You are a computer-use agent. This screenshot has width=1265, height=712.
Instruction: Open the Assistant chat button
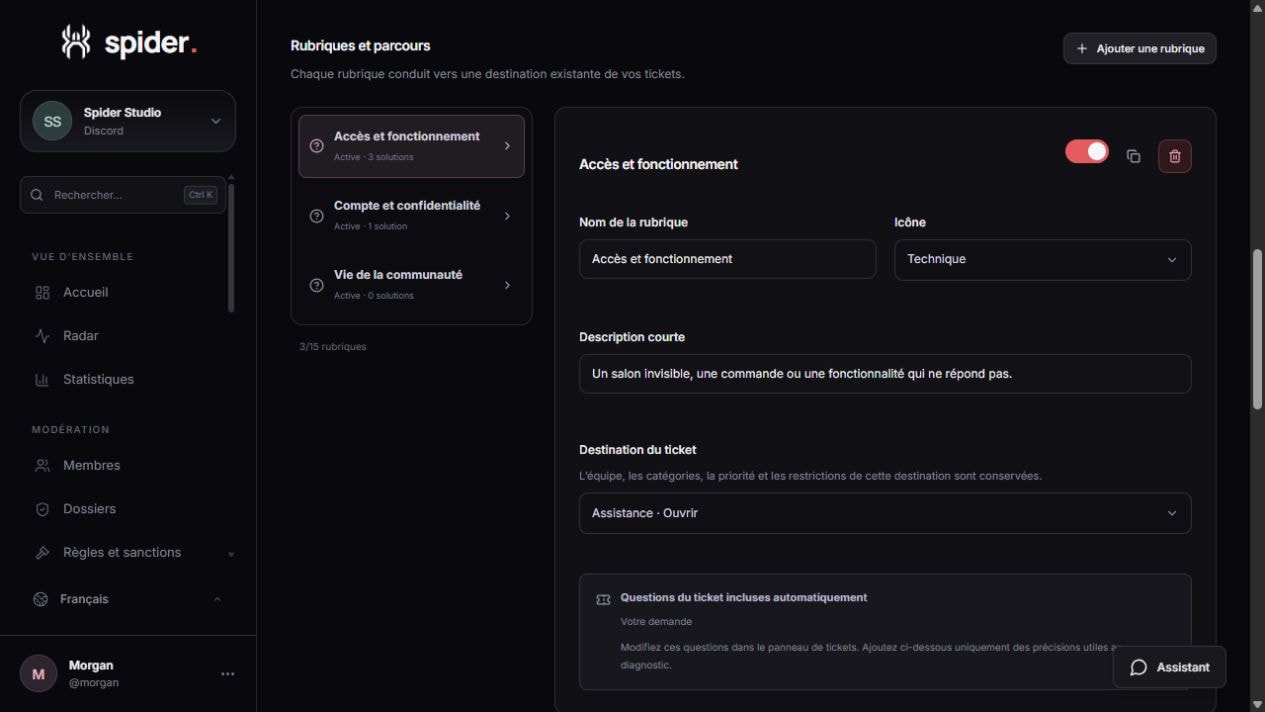[x=1169, y=667]
